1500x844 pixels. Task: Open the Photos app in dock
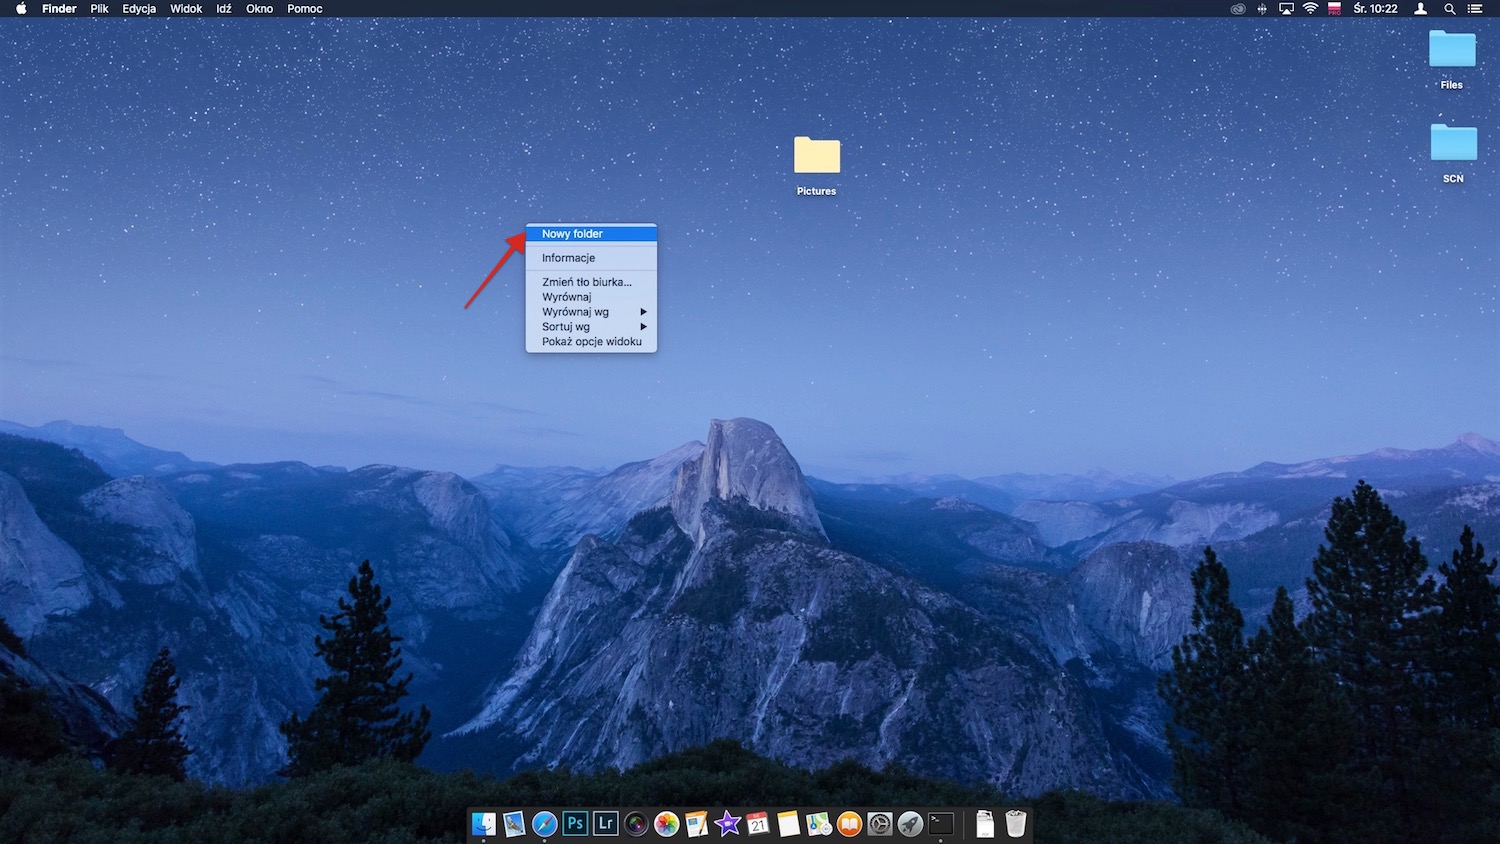666,823
